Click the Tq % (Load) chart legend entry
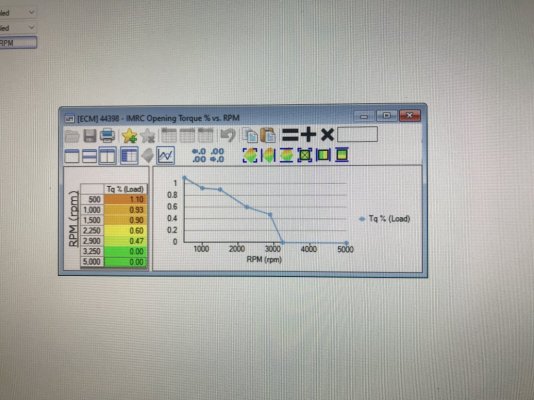The width and height of the screenshot is (534, 400). pyautogui.click(x=385, y=219)
